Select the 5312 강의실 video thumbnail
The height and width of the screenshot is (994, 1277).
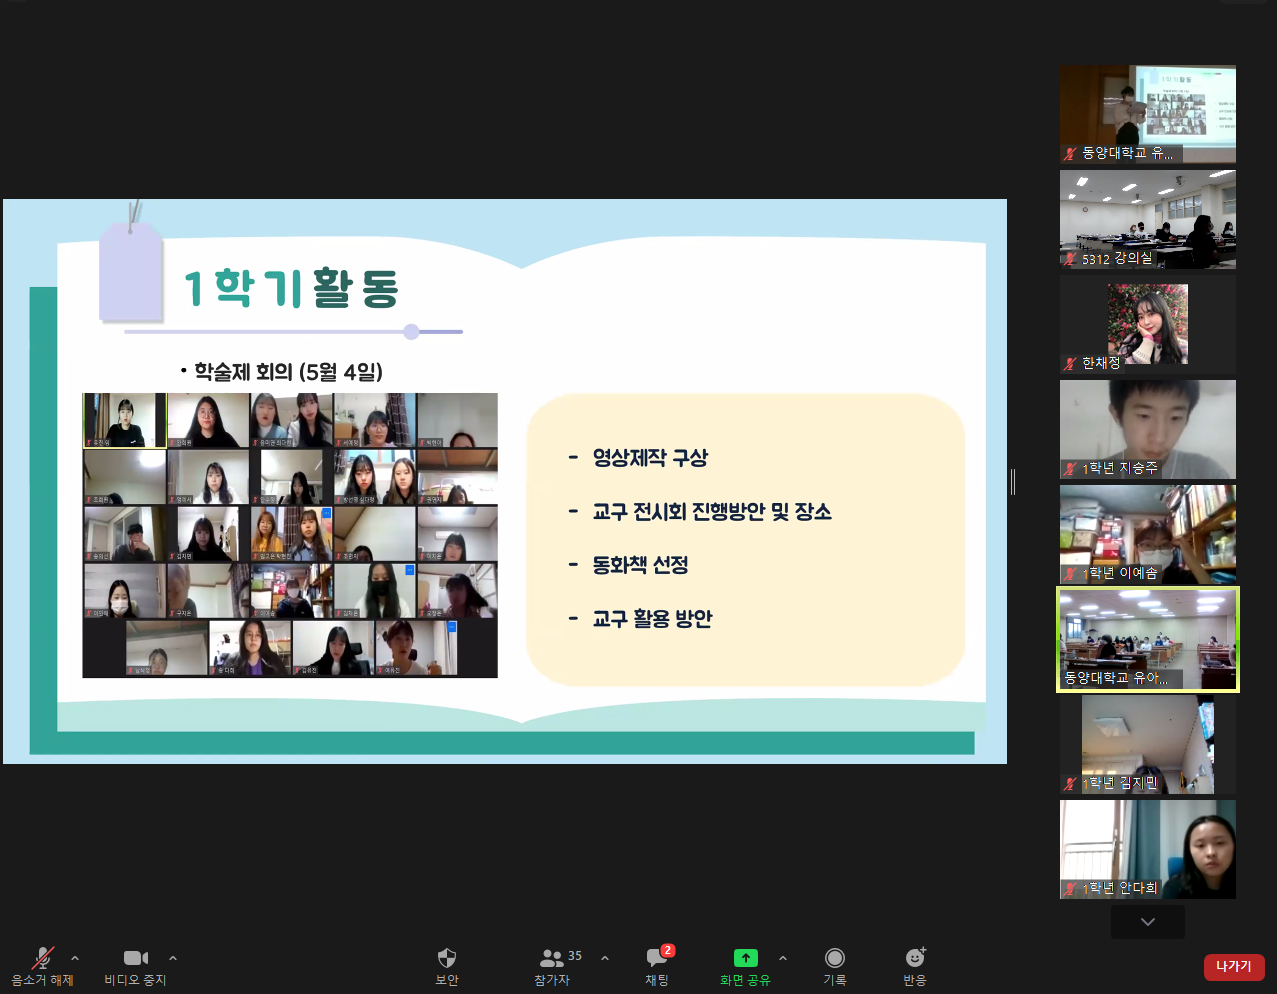[x=1147, y=219]
